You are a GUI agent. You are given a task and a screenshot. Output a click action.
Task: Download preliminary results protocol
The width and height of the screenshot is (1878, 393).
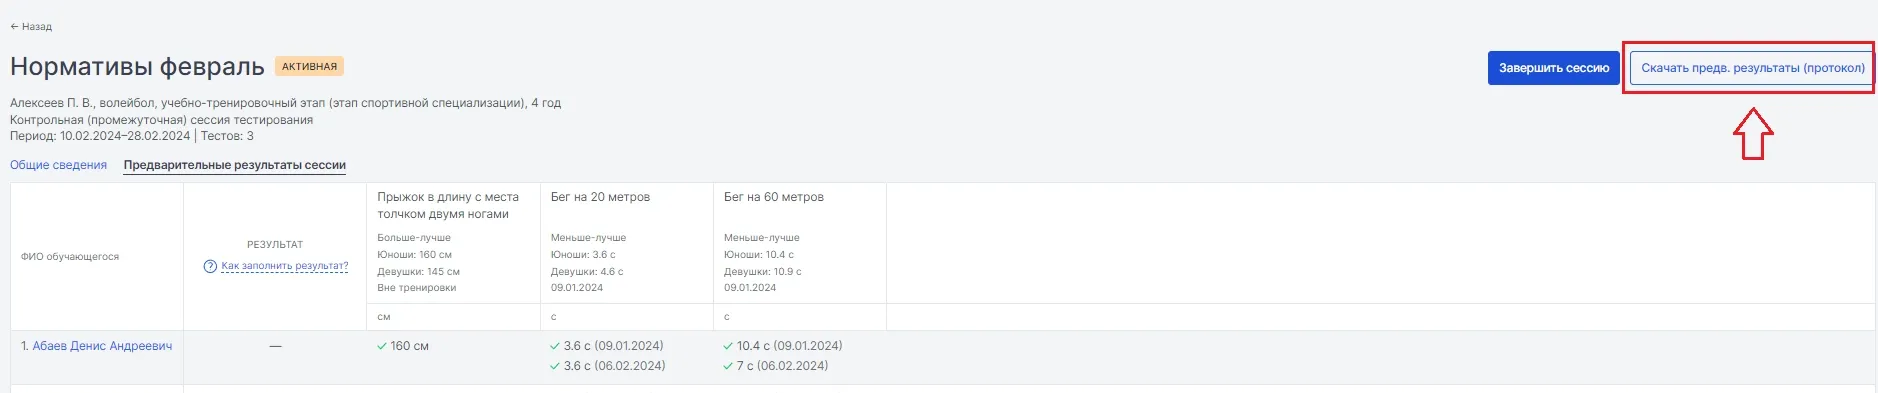[1752, 68]
